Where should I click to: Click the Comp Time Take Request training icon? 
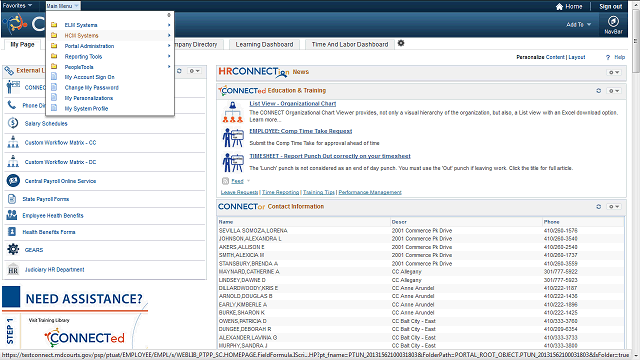(233, 138)
